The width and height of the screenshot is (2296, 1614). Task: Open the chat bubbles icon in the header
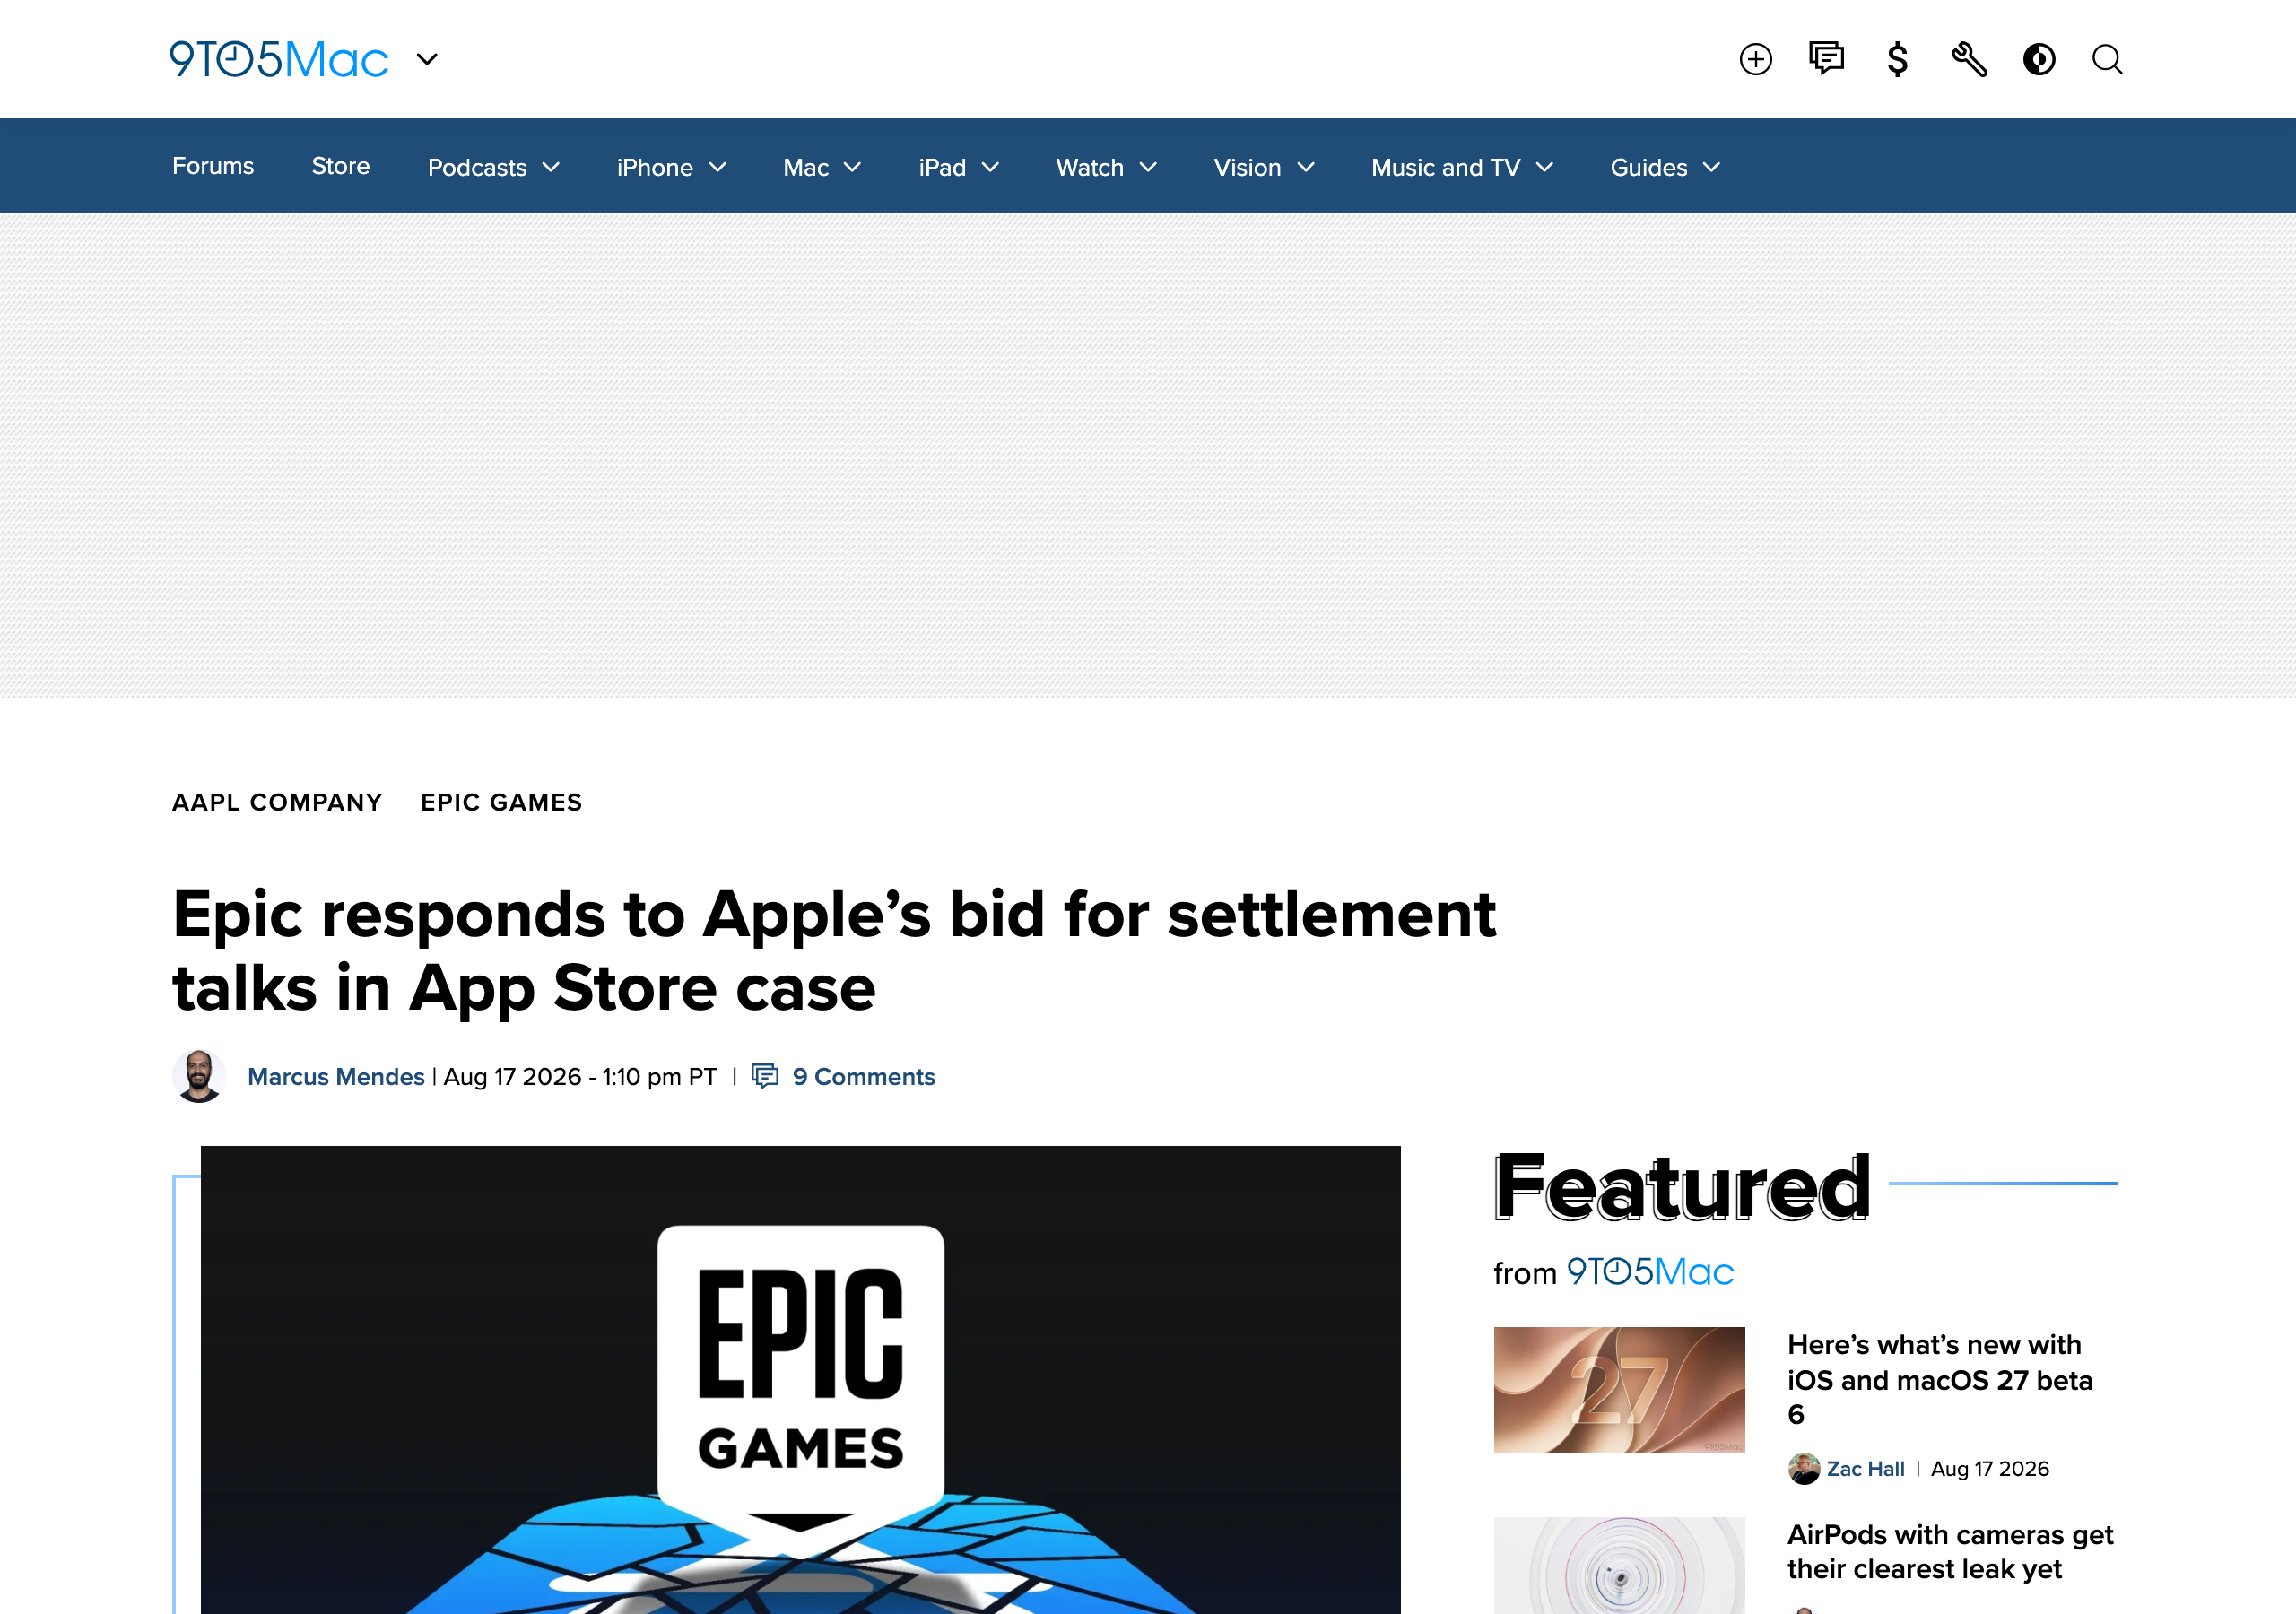coord(1826,59)
